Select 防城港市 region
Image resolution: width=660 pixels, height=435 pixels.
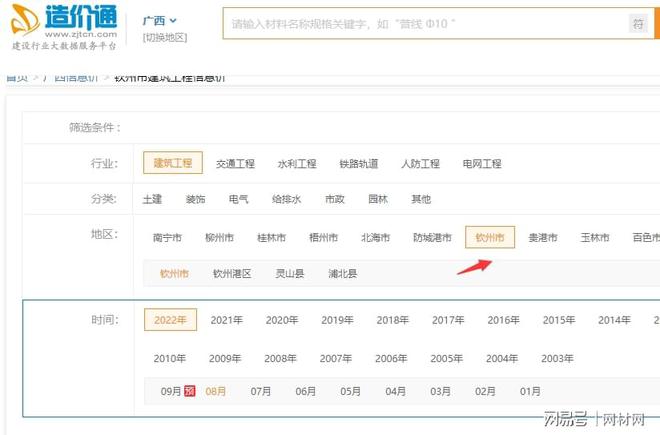click(433, 238)
